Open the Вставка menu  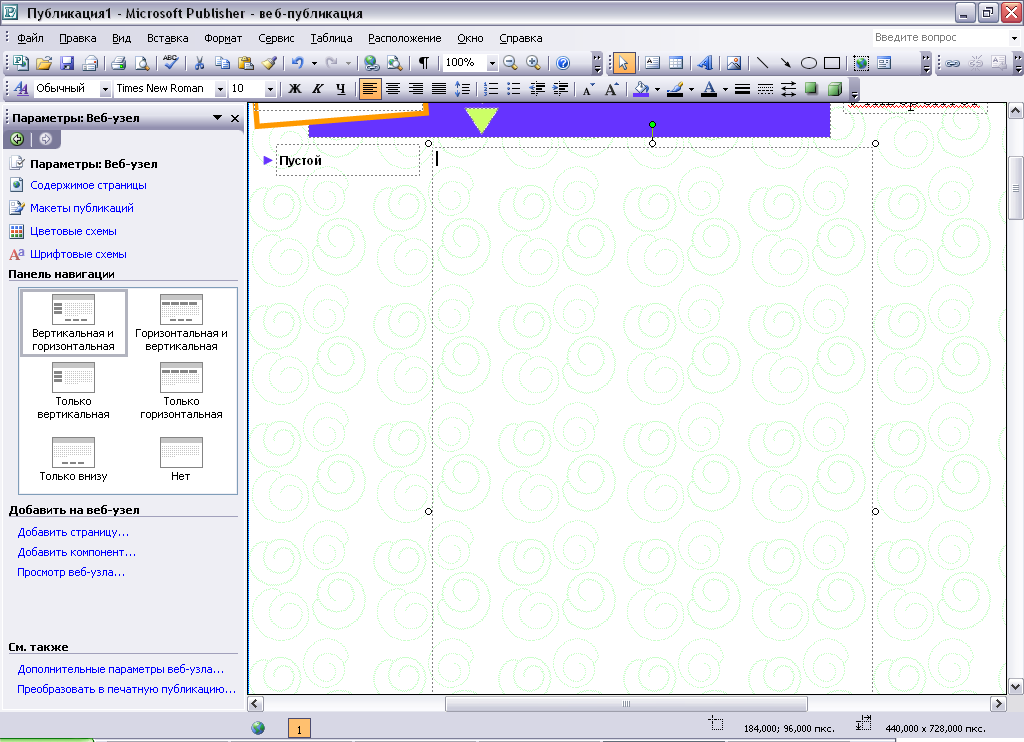tap(167, 38)
